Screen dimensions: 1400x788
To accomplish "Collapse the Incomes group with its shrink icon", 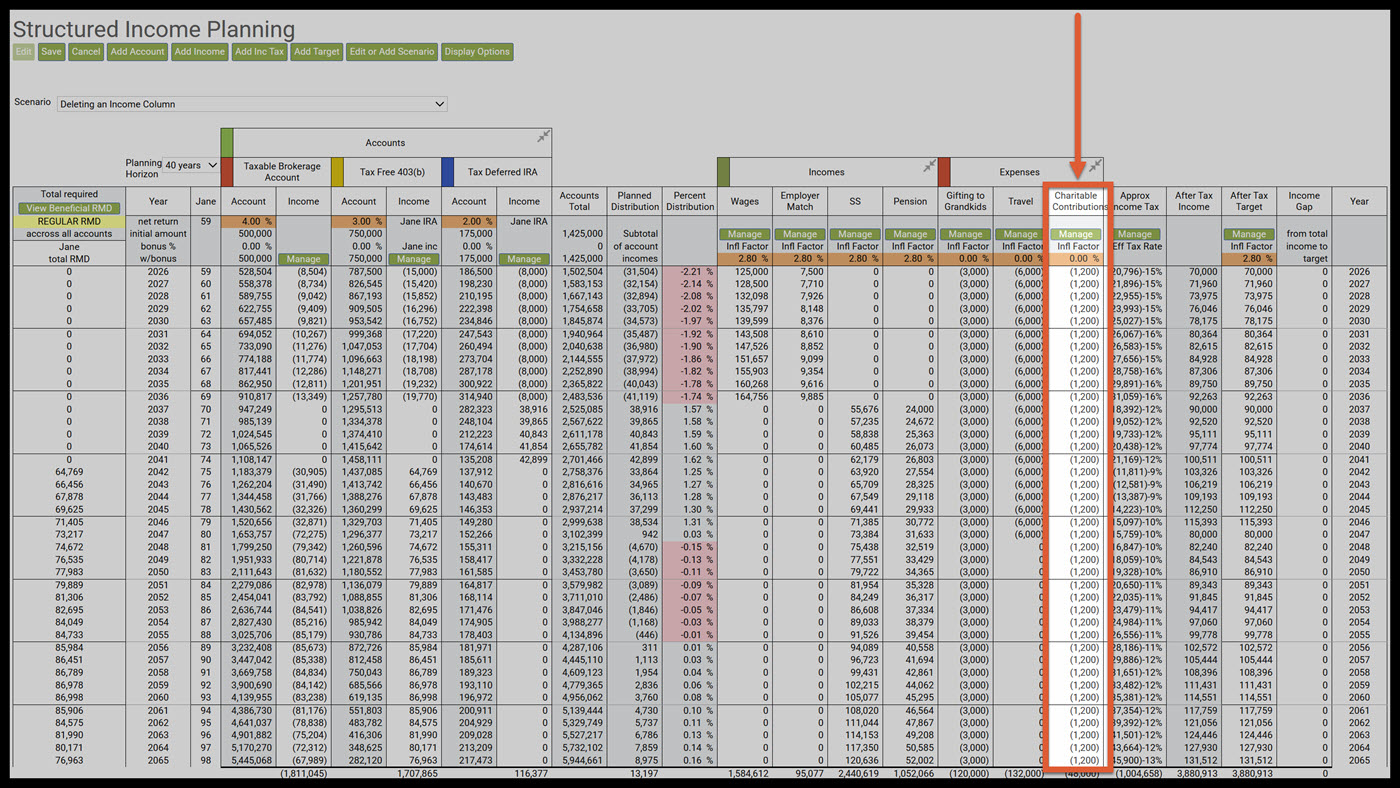I will tap(929, 165).
